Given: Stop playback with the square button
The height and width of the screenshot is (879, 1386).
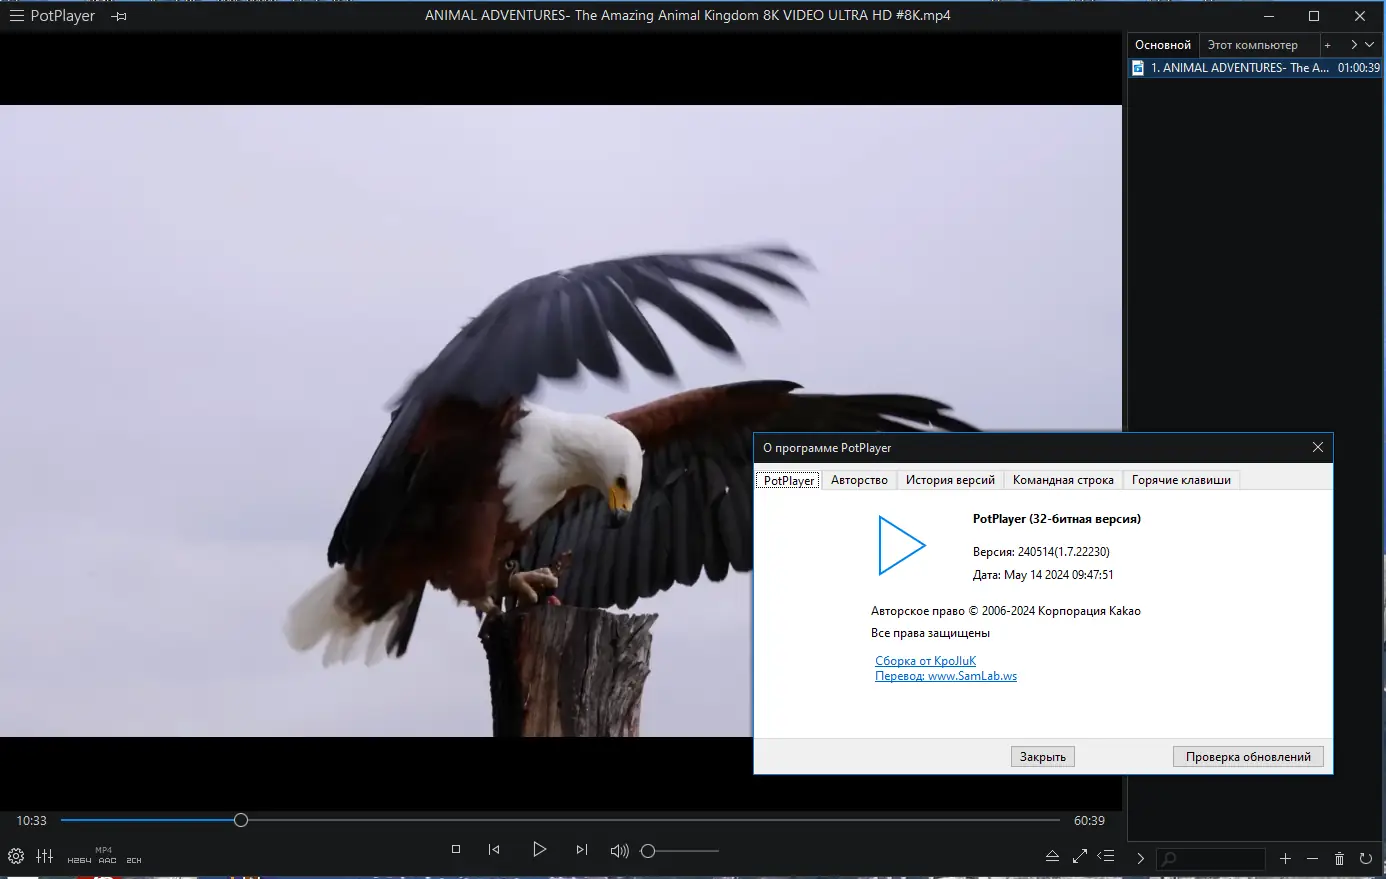Looking at the screenshot, I should [x=456, y=849].
